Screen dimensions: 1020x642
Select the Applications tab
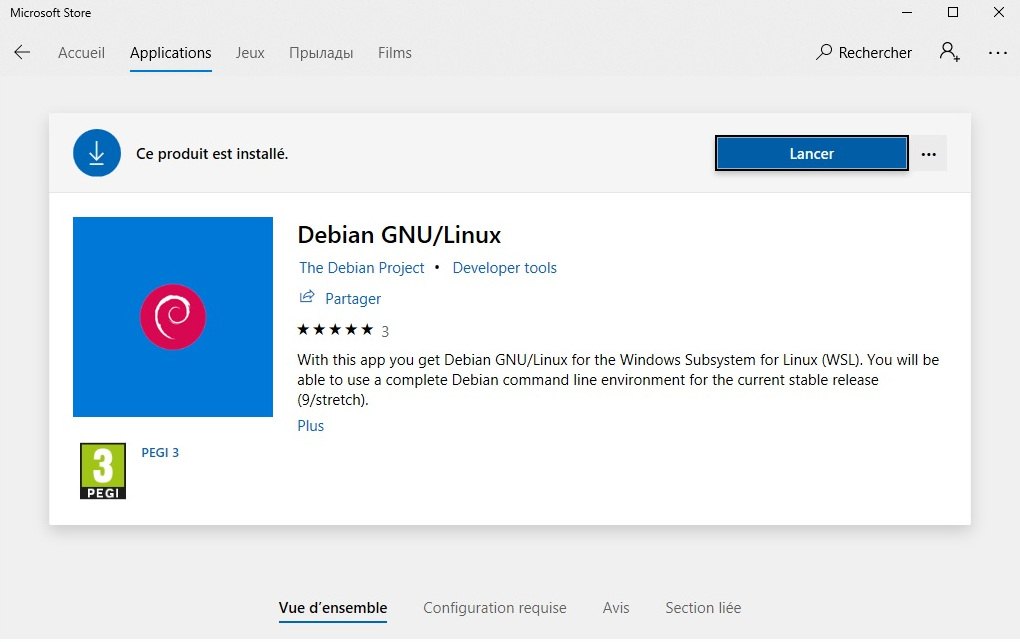[170, 53]
